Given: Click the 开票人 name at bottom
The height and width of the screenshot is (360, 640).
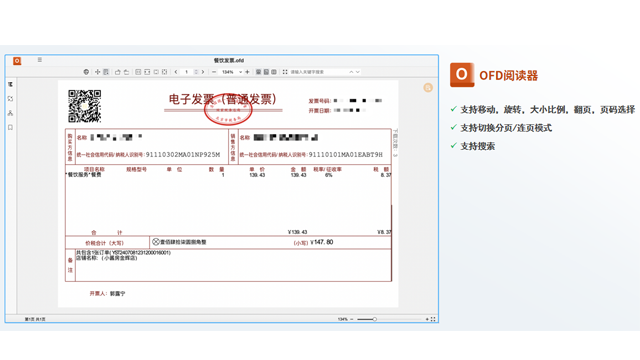Looking at the screenshot, I should pos(118,293).
